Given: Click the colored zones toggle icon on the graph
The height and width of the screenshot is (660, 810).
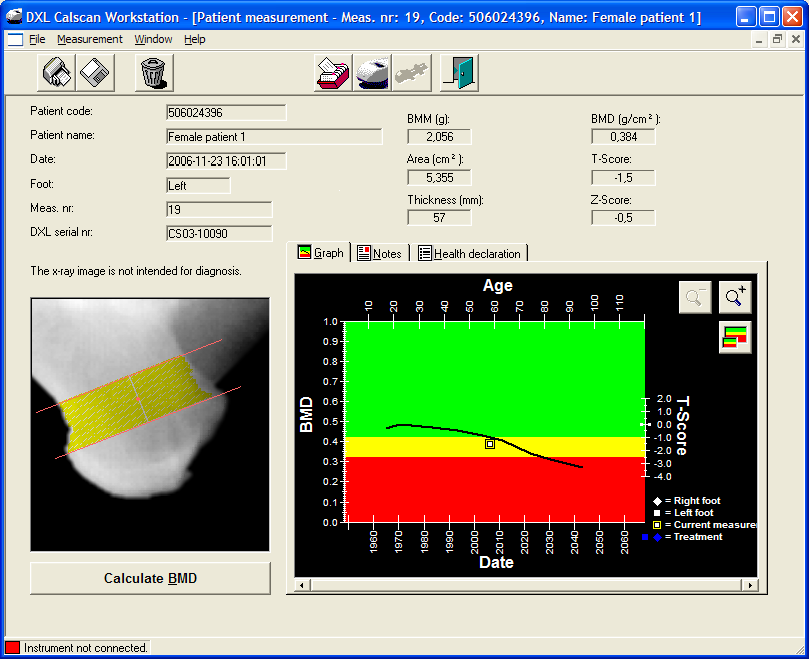Looking at the screenshot, I should (x=735, y=337).
